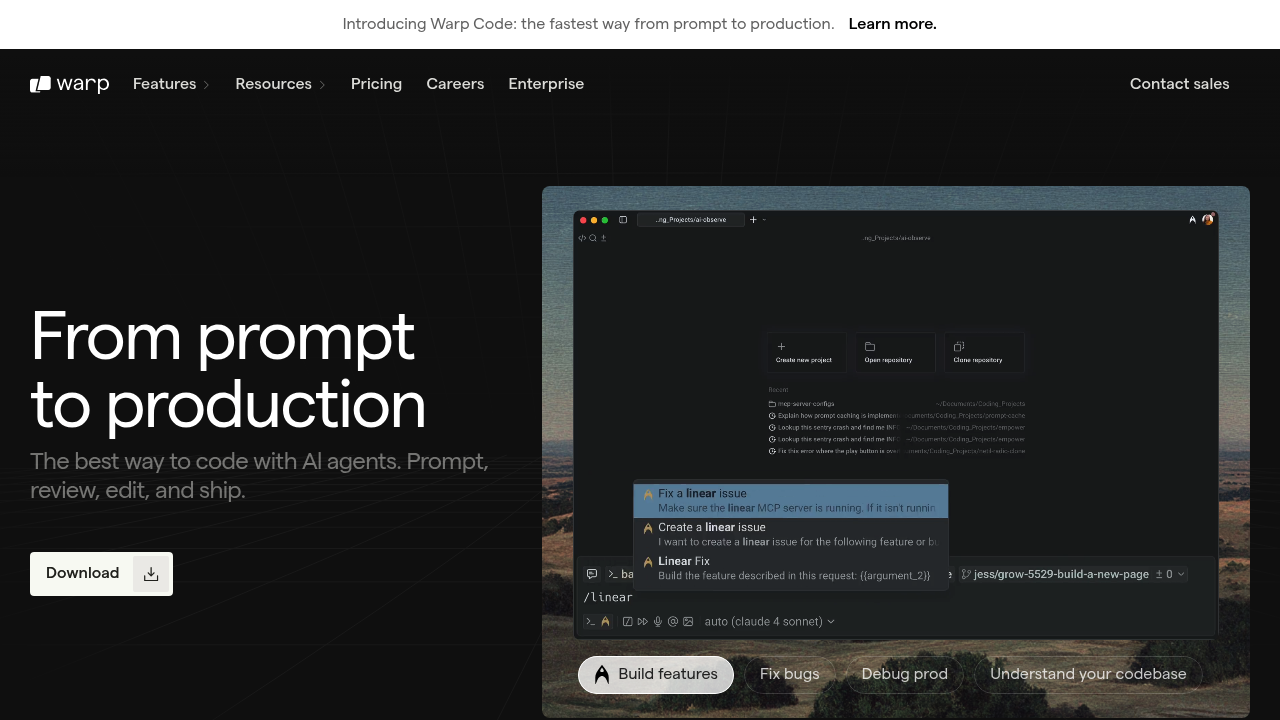The width and height of the screenshot is (1280, 720).
Task: Click the fast-forward icon in the prompt toolbar
Action: pos(642,622)
